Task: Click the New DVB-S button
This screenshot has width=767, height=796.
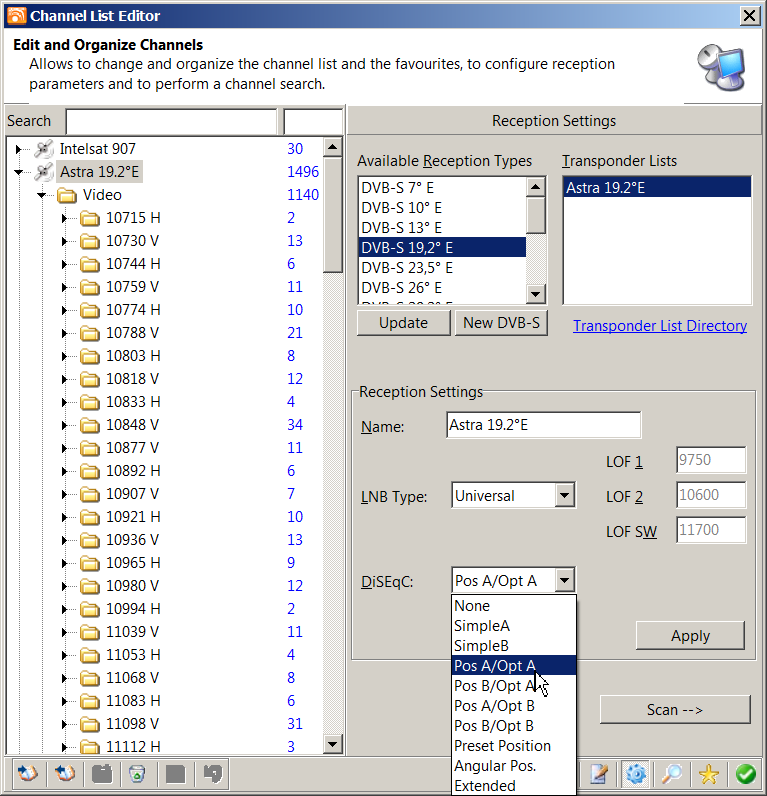Action: 501,323
